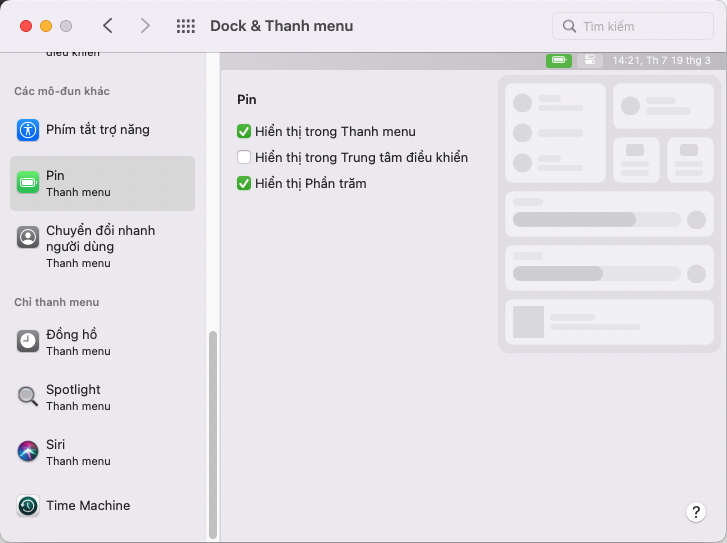This screenshot has width=727, height=543.
Task: Select the Đồng hồ Thanh menu item
Action: pos(102,342)
